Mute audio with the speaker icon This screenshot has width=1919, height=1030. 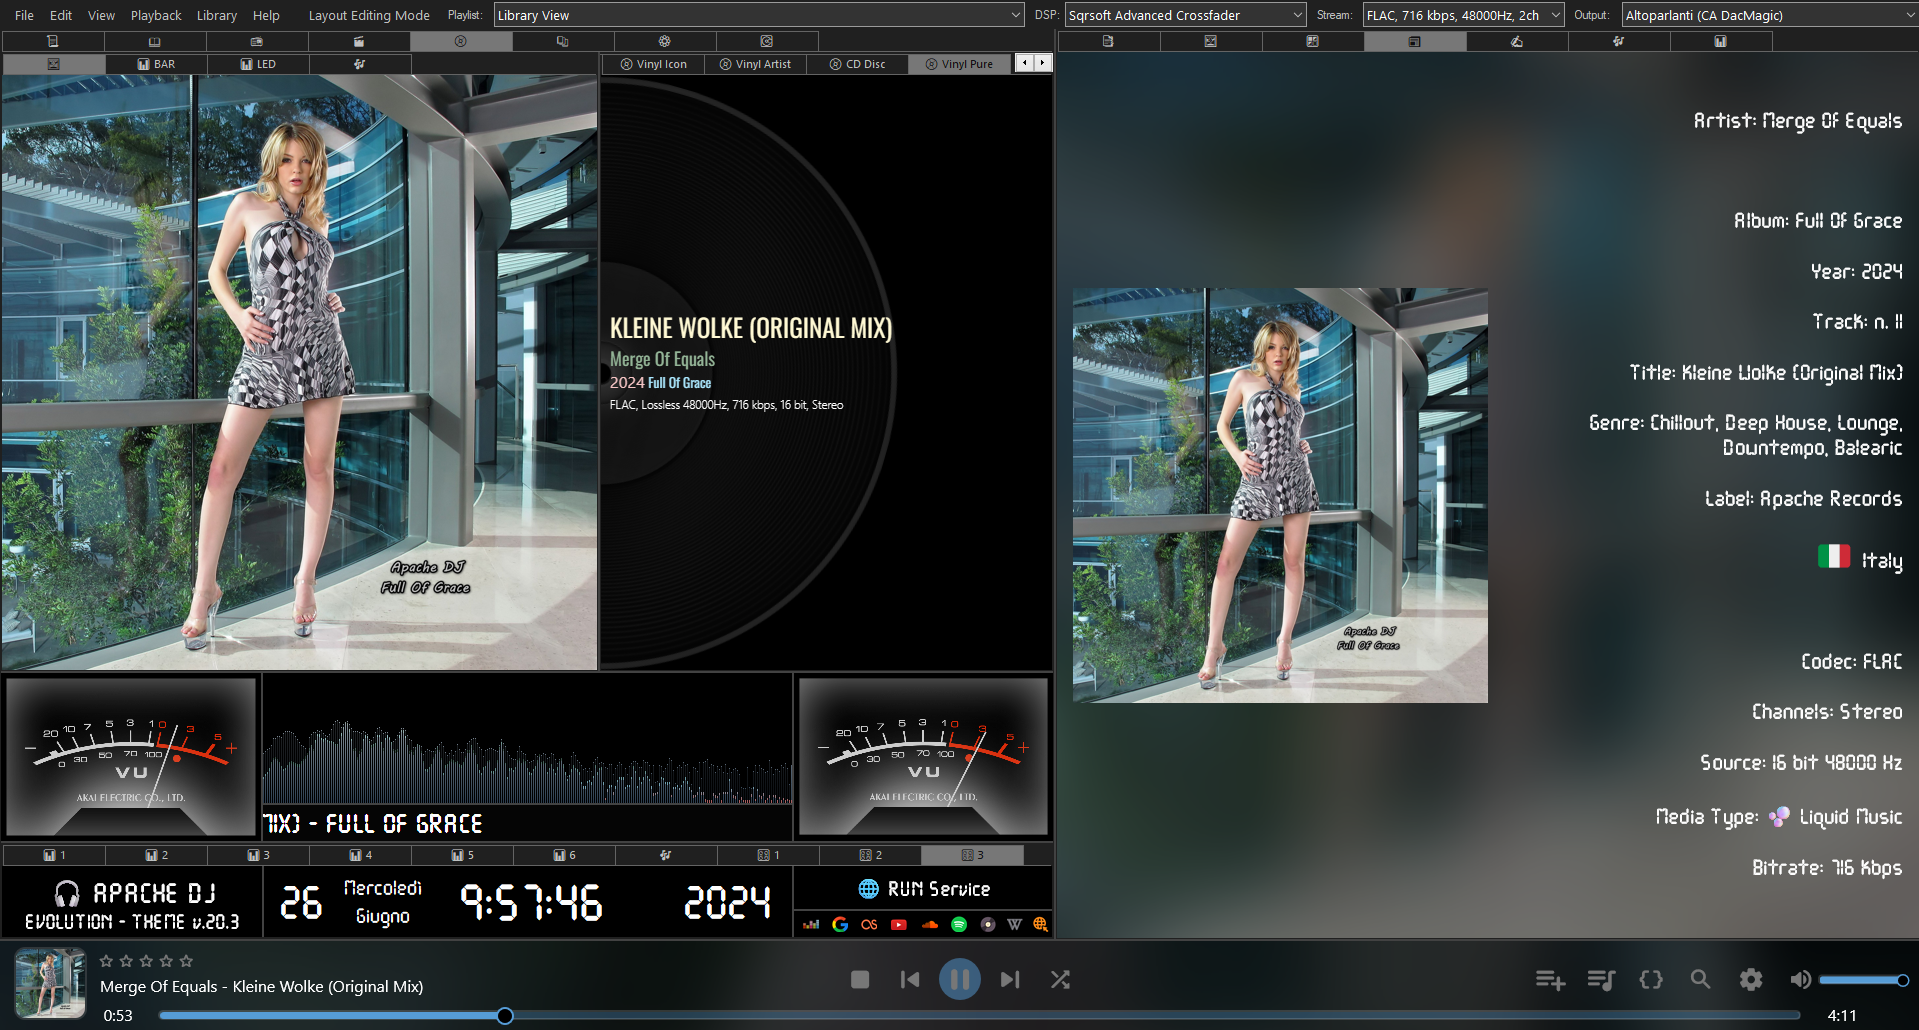(x=1800, y=980)
